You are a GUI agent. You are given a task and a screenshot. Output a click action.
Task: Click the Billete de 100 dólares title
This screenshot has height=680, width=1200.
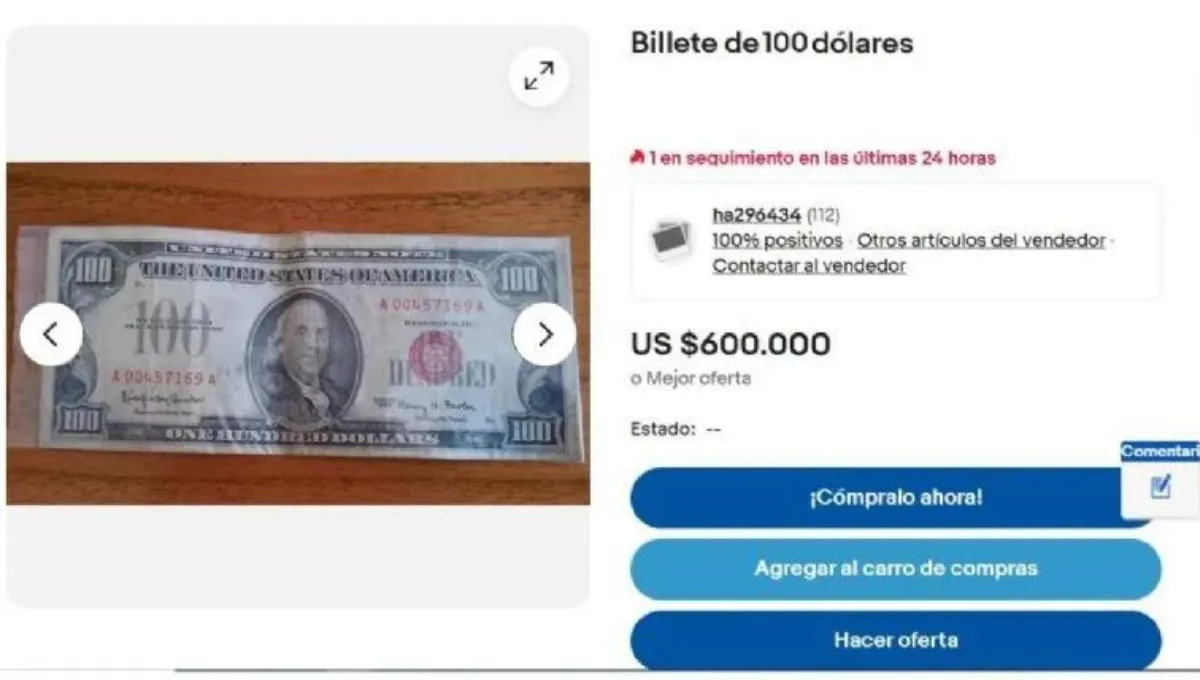click(772, 44)
